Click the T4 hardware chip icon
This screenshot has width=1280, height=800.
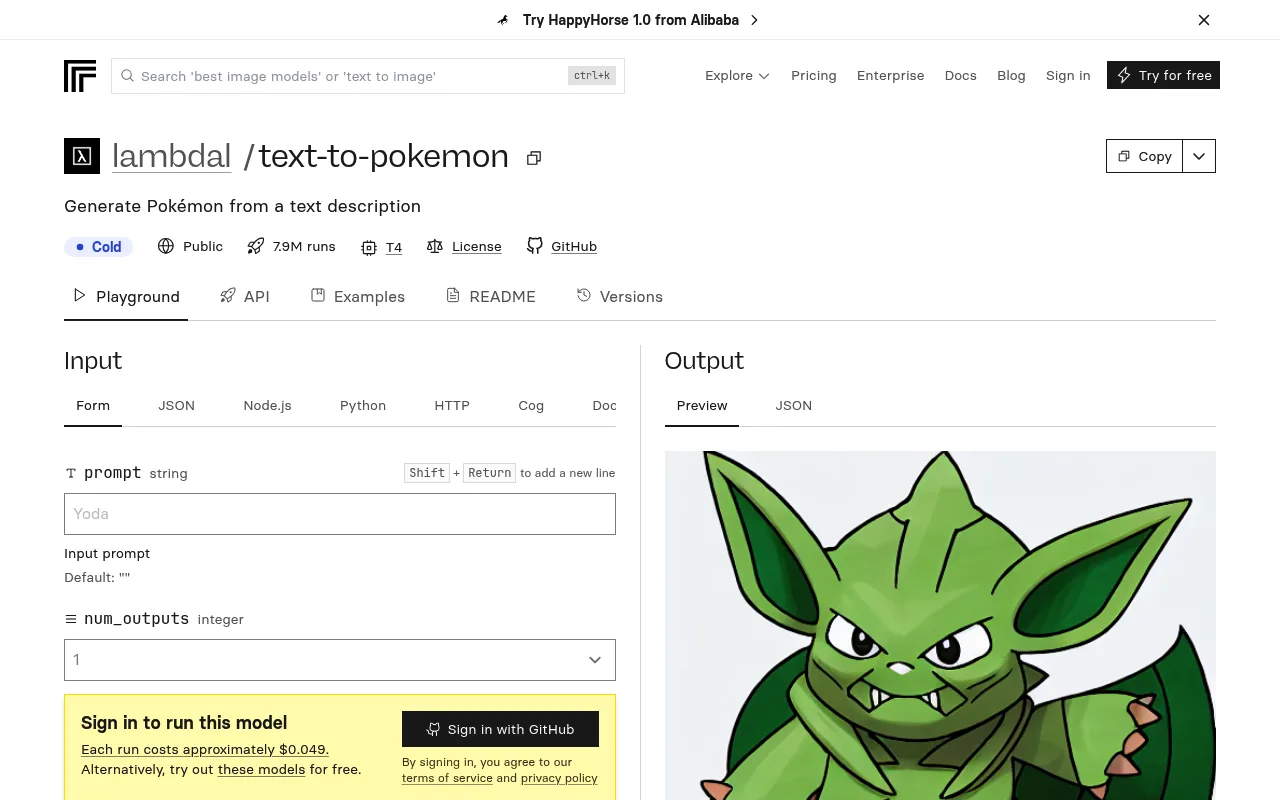coord(369,247)
